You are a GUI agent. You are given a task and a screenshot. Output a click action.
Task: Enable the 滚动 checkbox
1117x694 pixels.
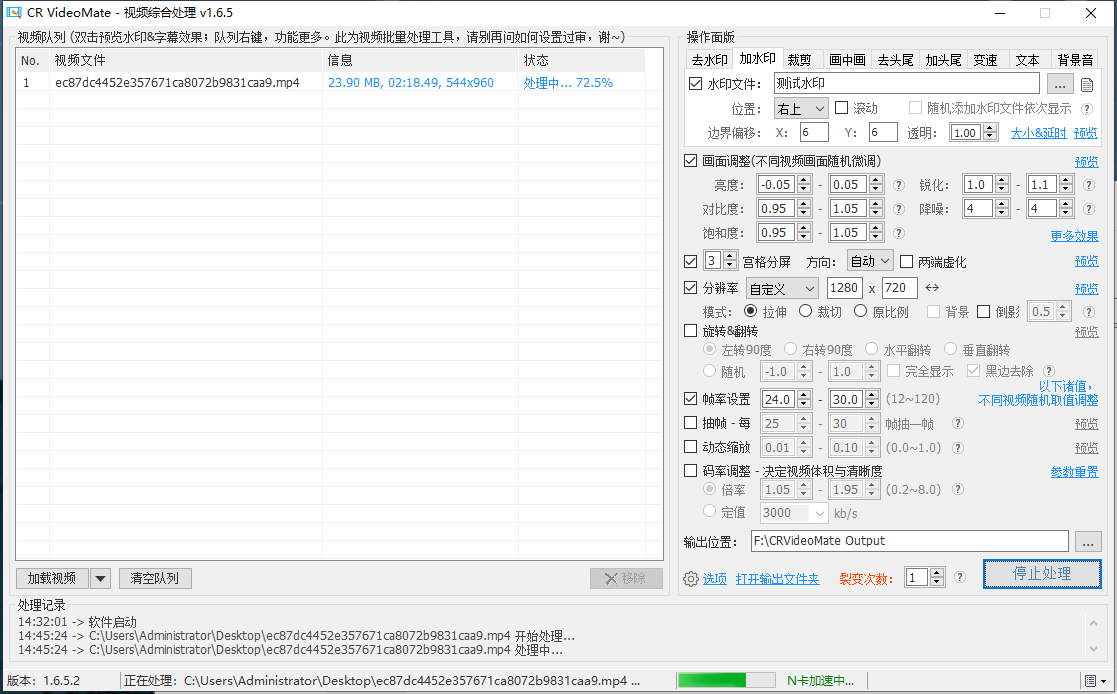841,108
